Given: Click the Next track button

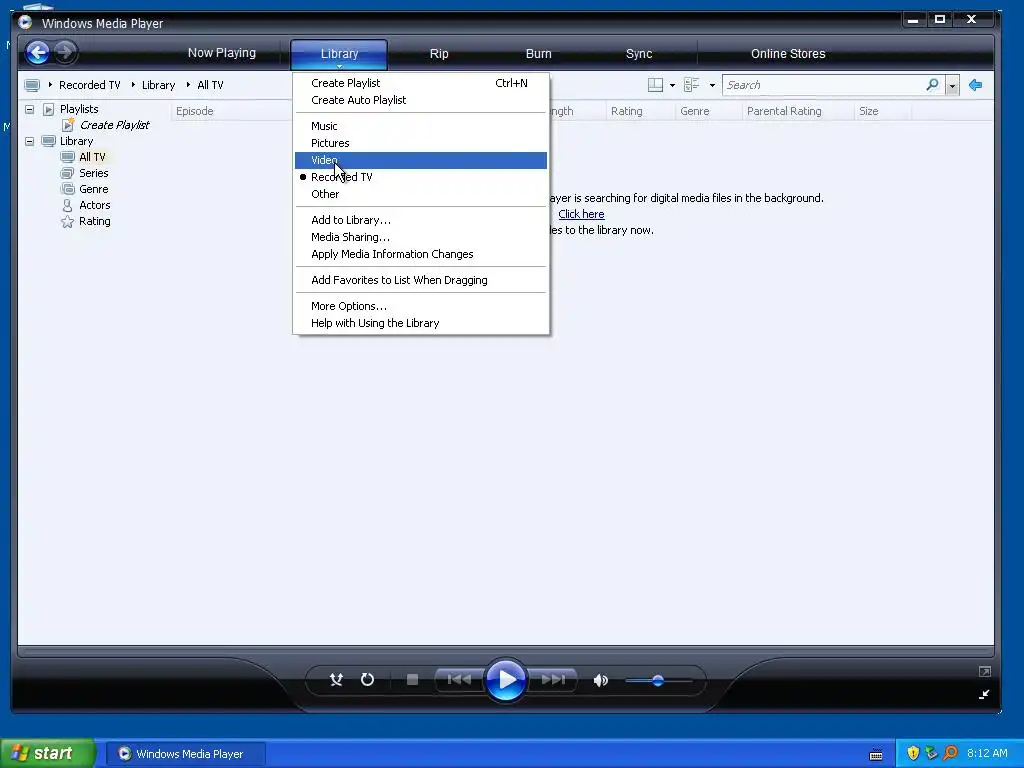Looking at the screenshot, I should pyautogui.click(x=553, y=680).
